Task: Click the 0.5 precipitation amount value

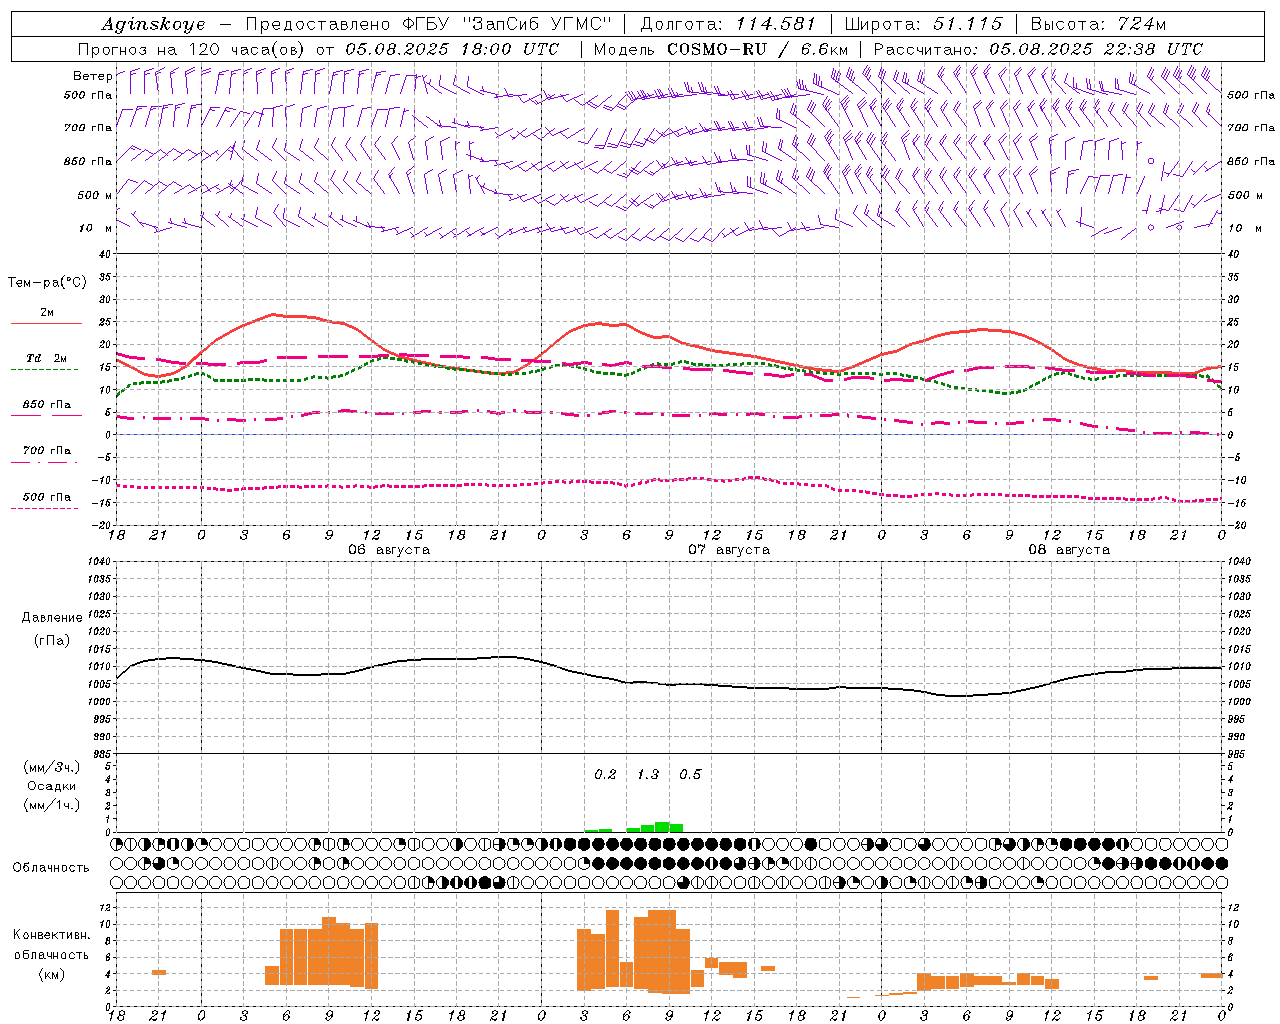Action: click(690, 775)
